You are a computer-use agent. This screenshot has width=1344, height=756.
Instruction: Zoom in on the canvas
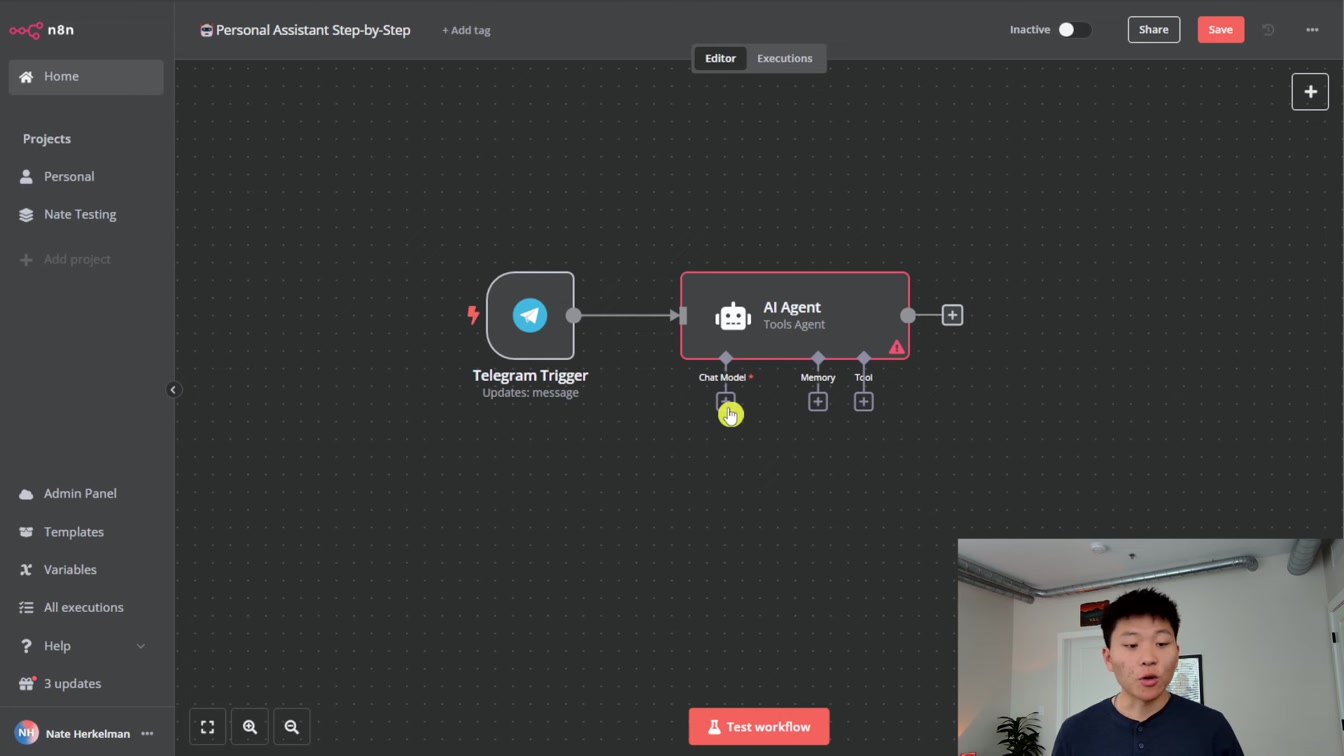[250, 727]
